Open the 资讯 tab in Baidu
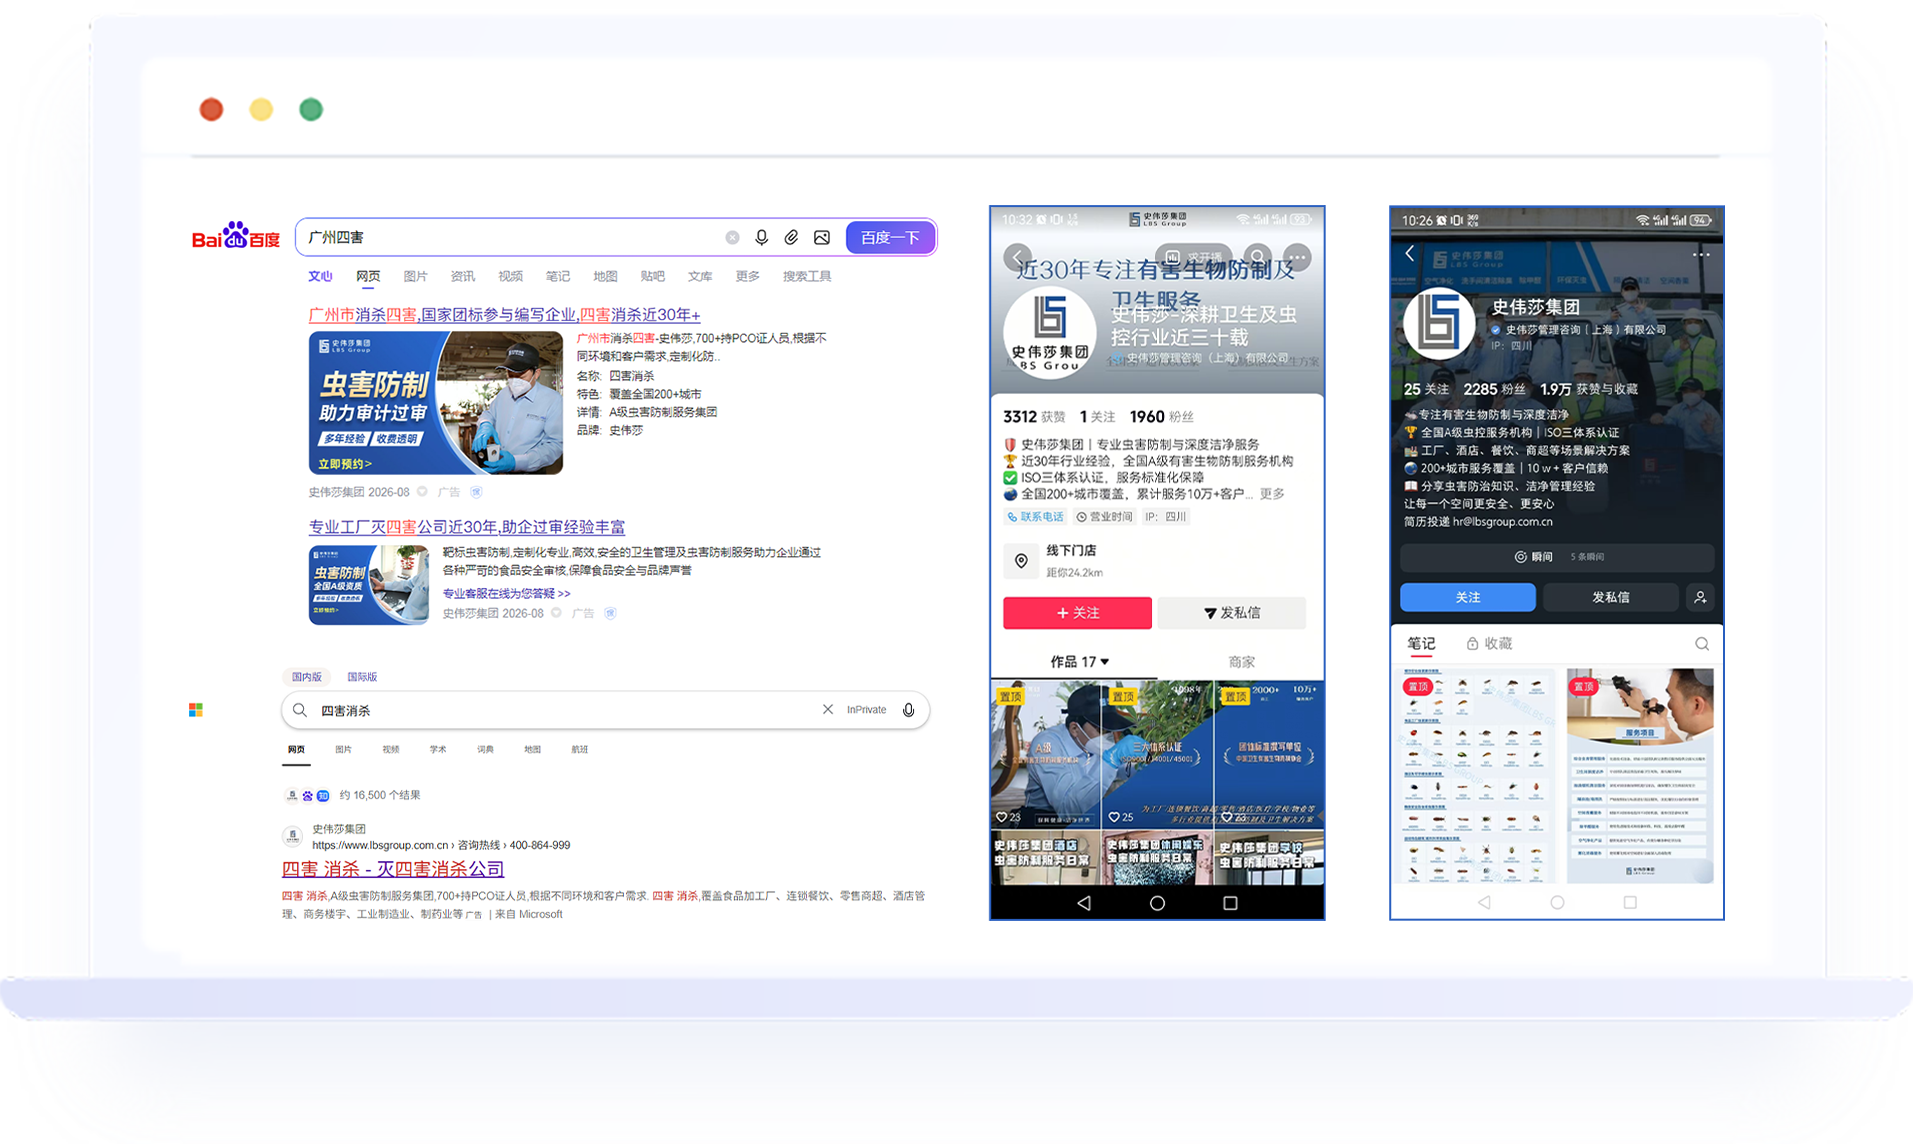1913x1144 pixels. point(462,276)
